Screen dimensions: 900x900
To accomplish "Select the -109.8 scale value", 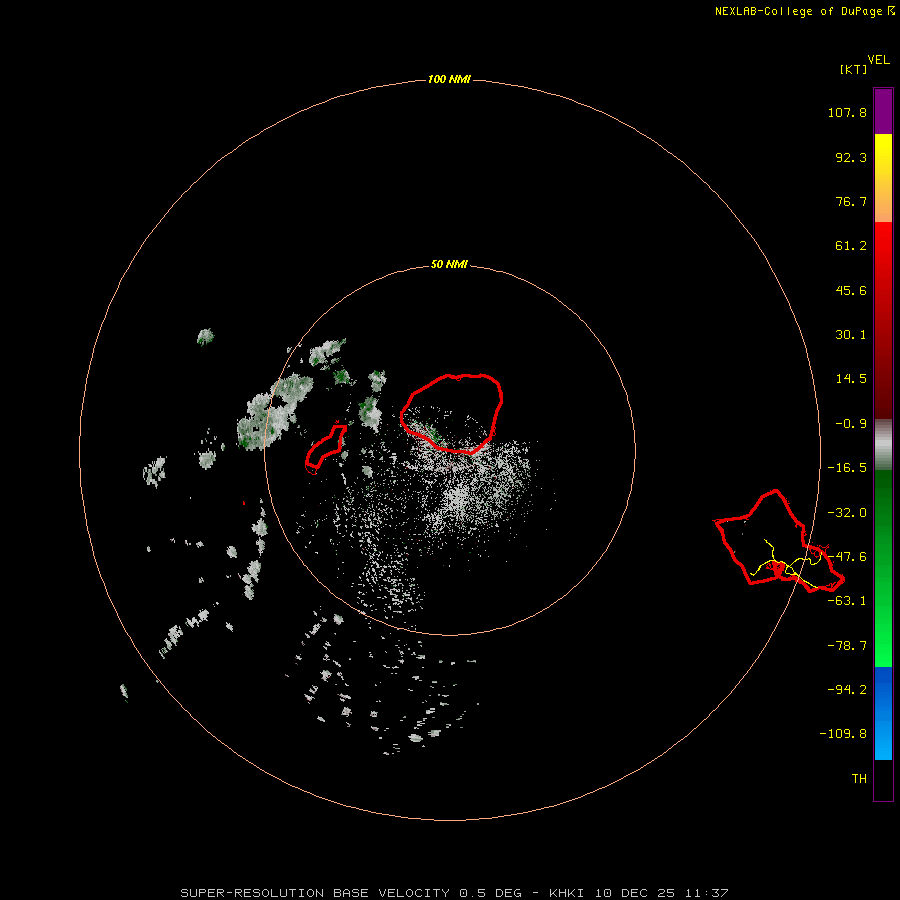I will [843, 734].
